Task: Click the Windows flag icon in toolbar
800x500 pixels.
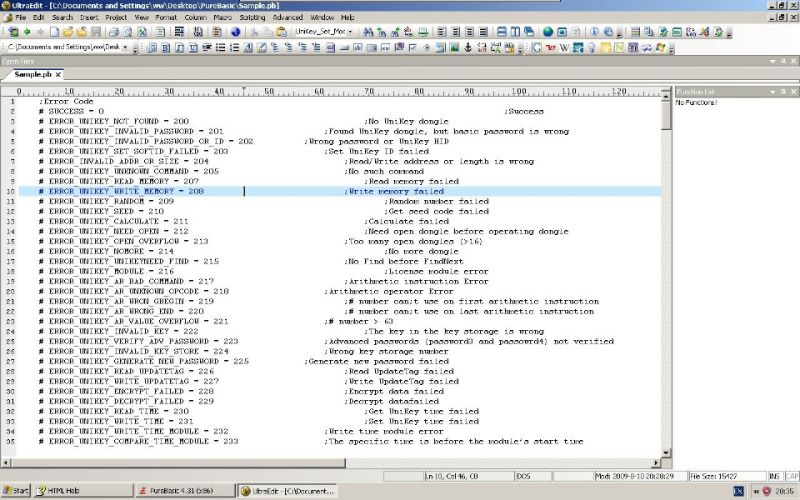Action: coord(661,47)
